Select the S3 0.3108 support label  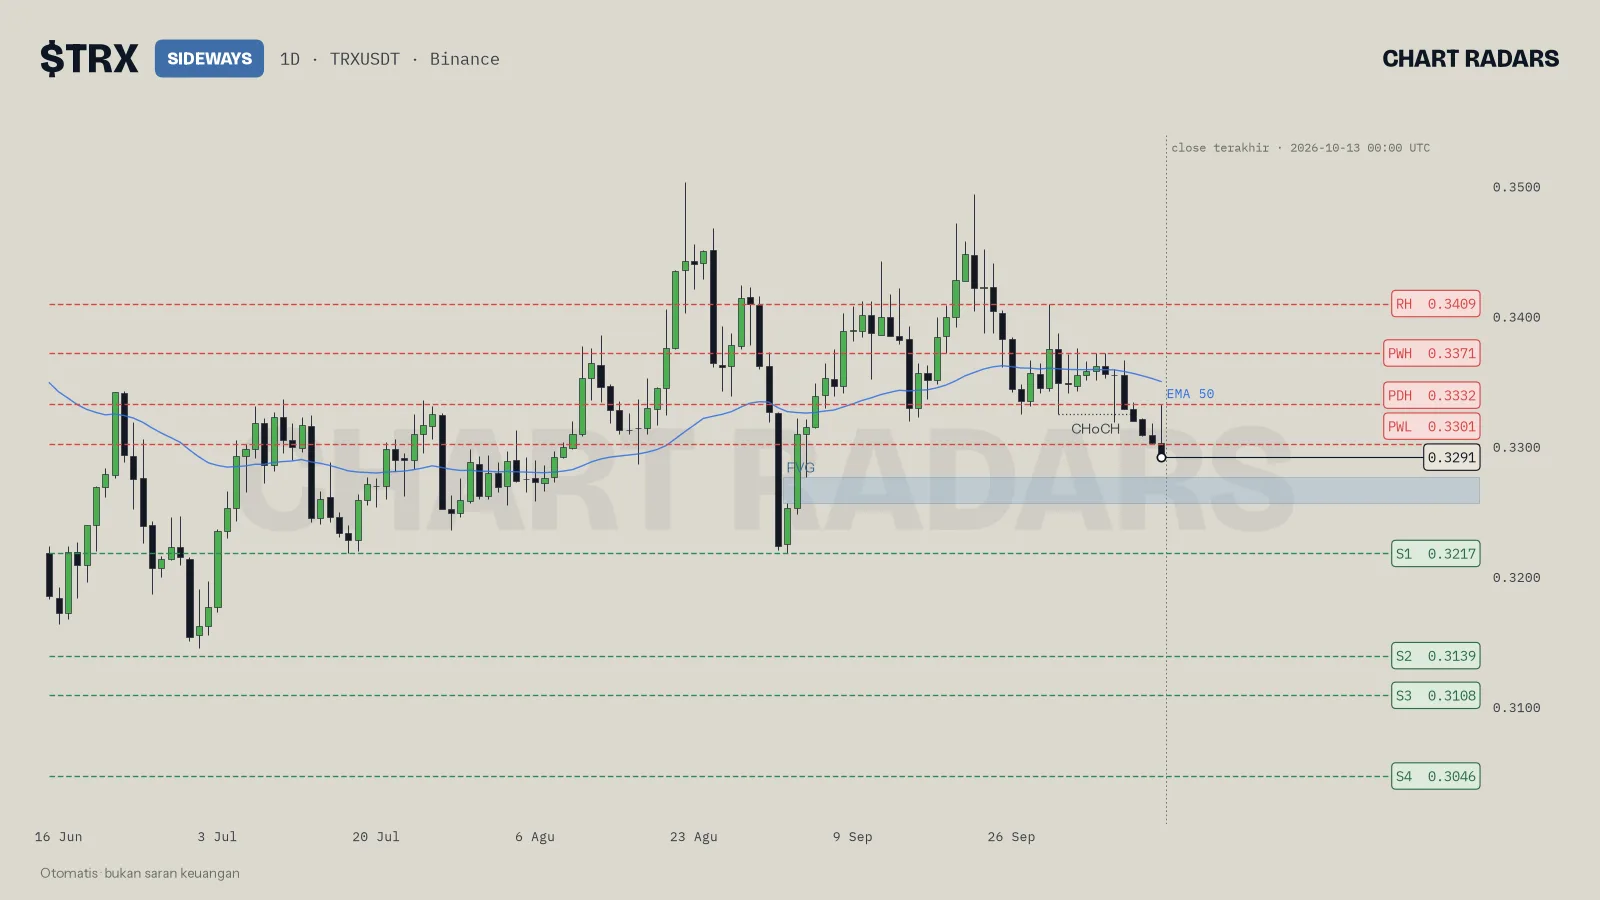(x=1435, y=695)
